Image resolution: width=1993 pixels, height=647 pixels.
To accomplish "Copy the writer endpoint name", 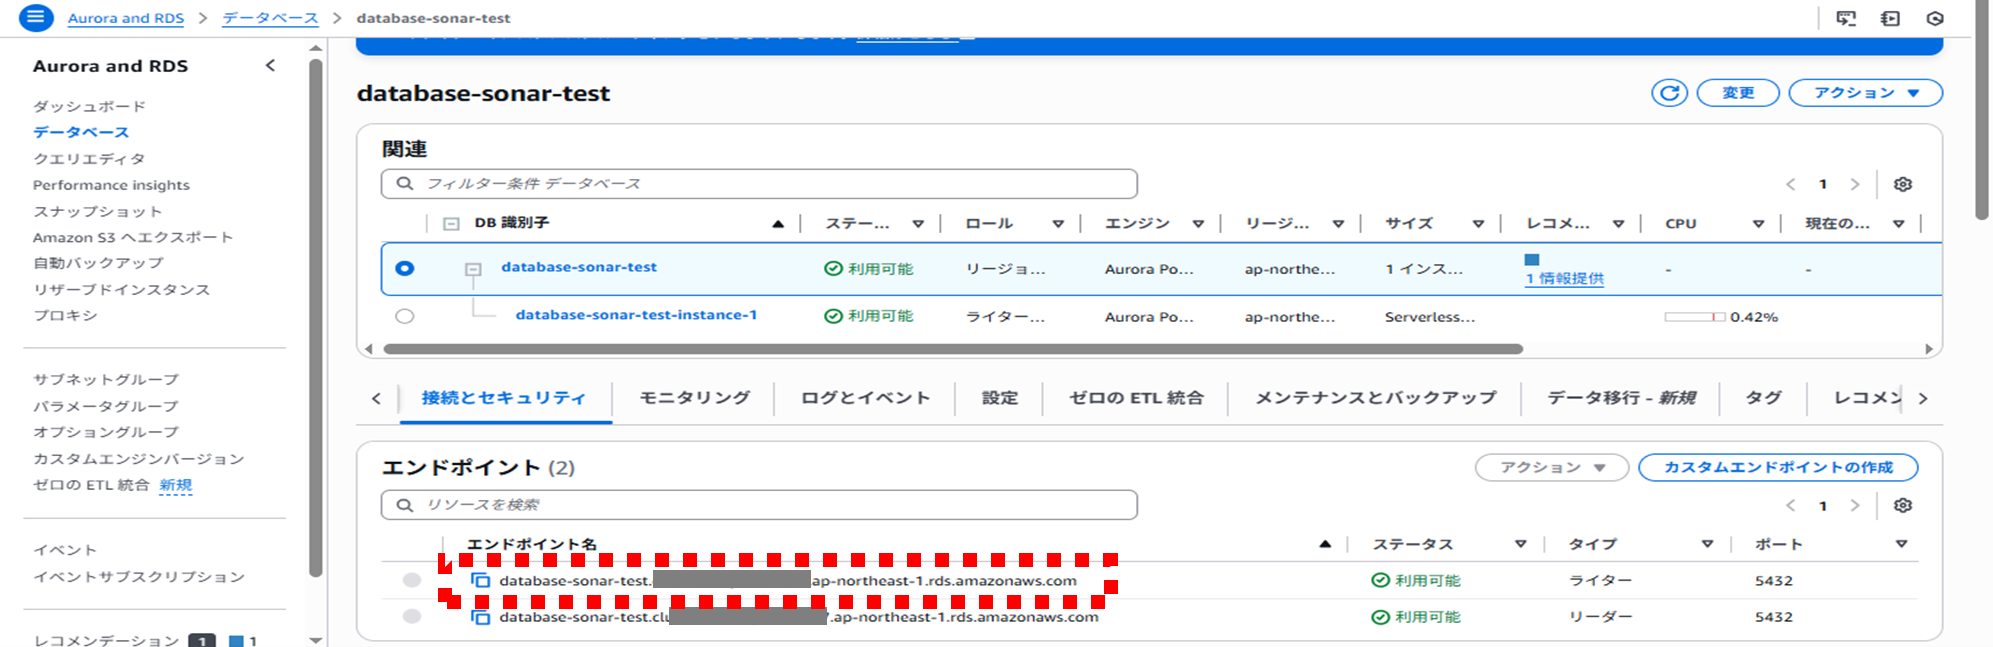I will click(481, 580).
